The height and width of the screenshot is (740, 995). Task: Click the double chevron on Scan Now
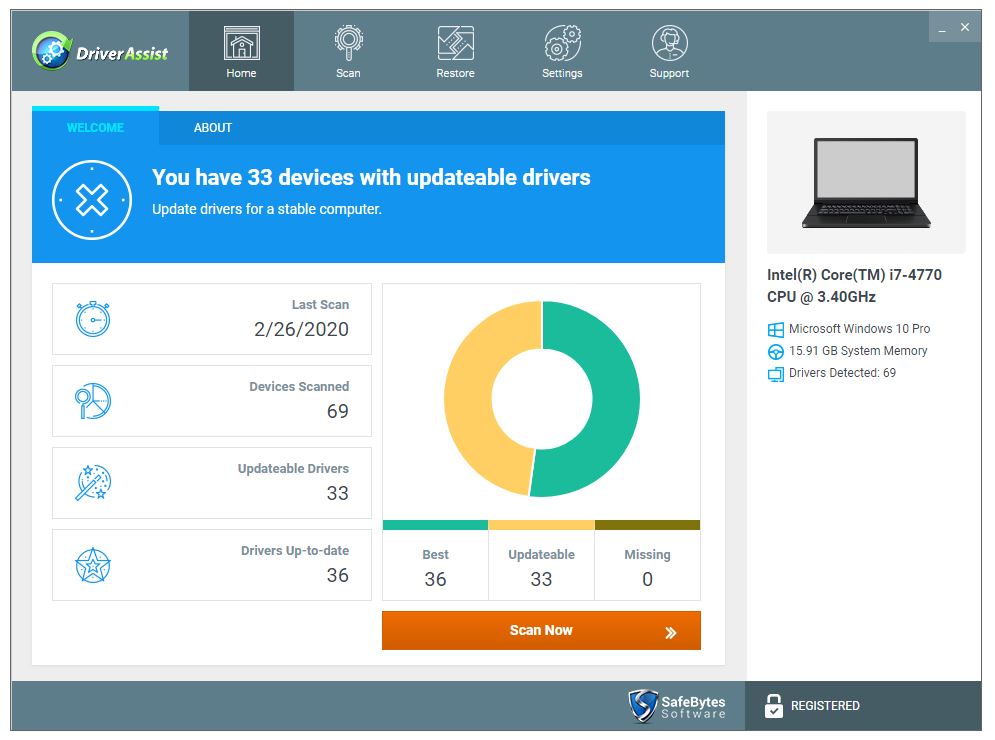(x=671, y=632)
